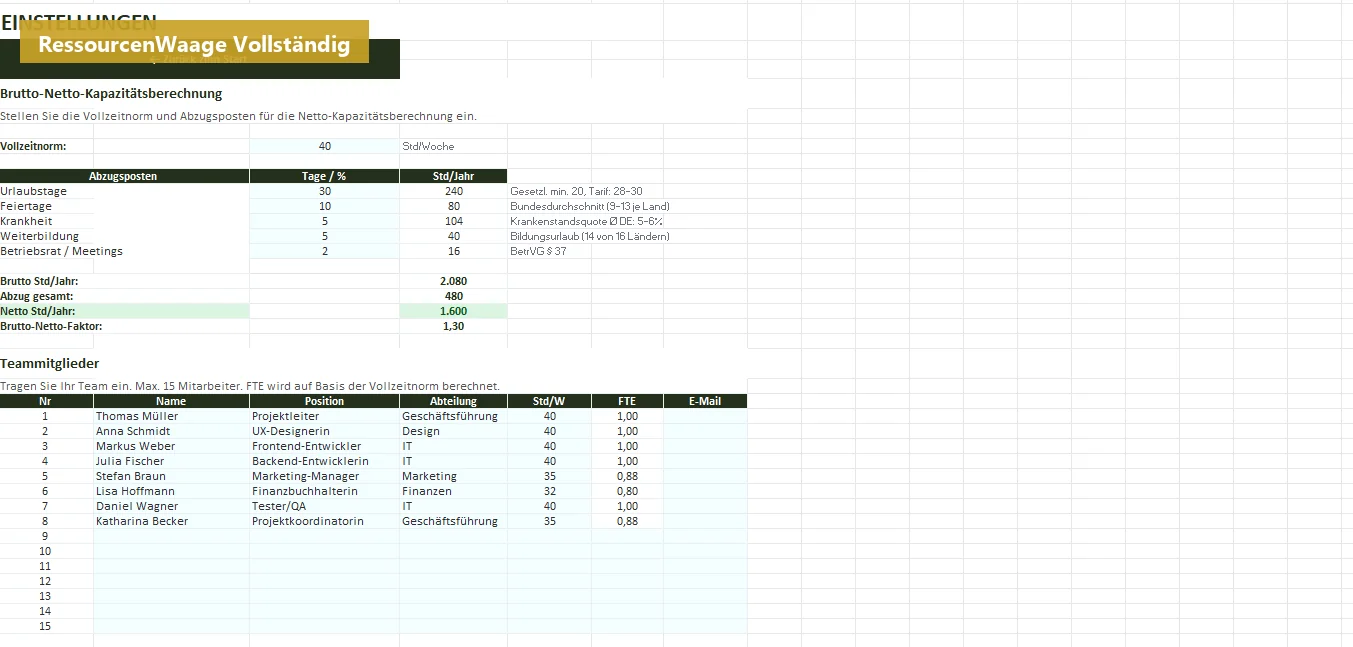
Task: Select the Teammitglieder section heading
Action: coord(50,363)
